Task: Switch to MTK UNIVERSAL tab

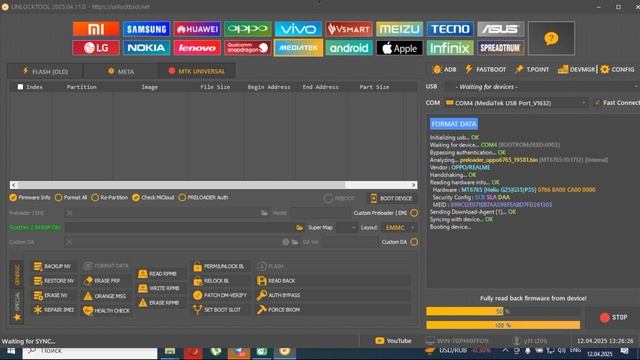Action: pos(197,71)
